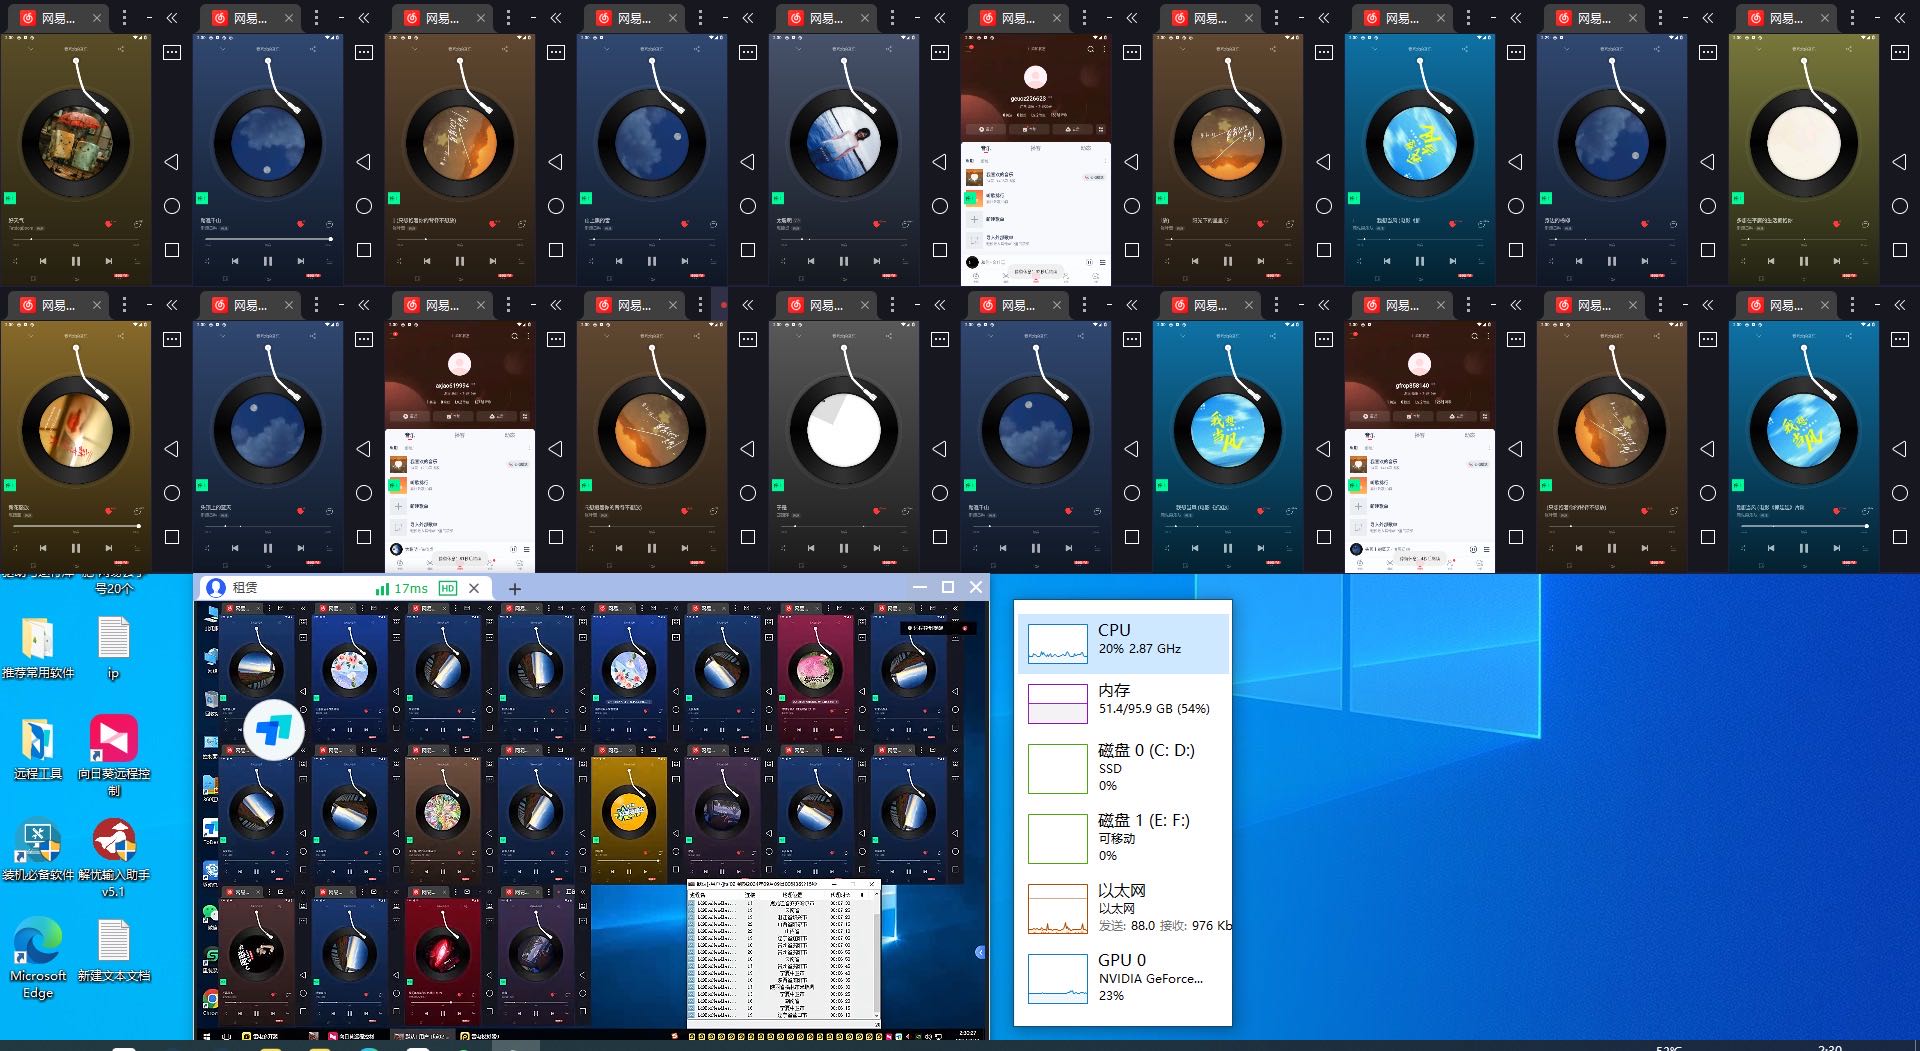Open play queue icon in umbrella-album player

click(x=139, y=261)
